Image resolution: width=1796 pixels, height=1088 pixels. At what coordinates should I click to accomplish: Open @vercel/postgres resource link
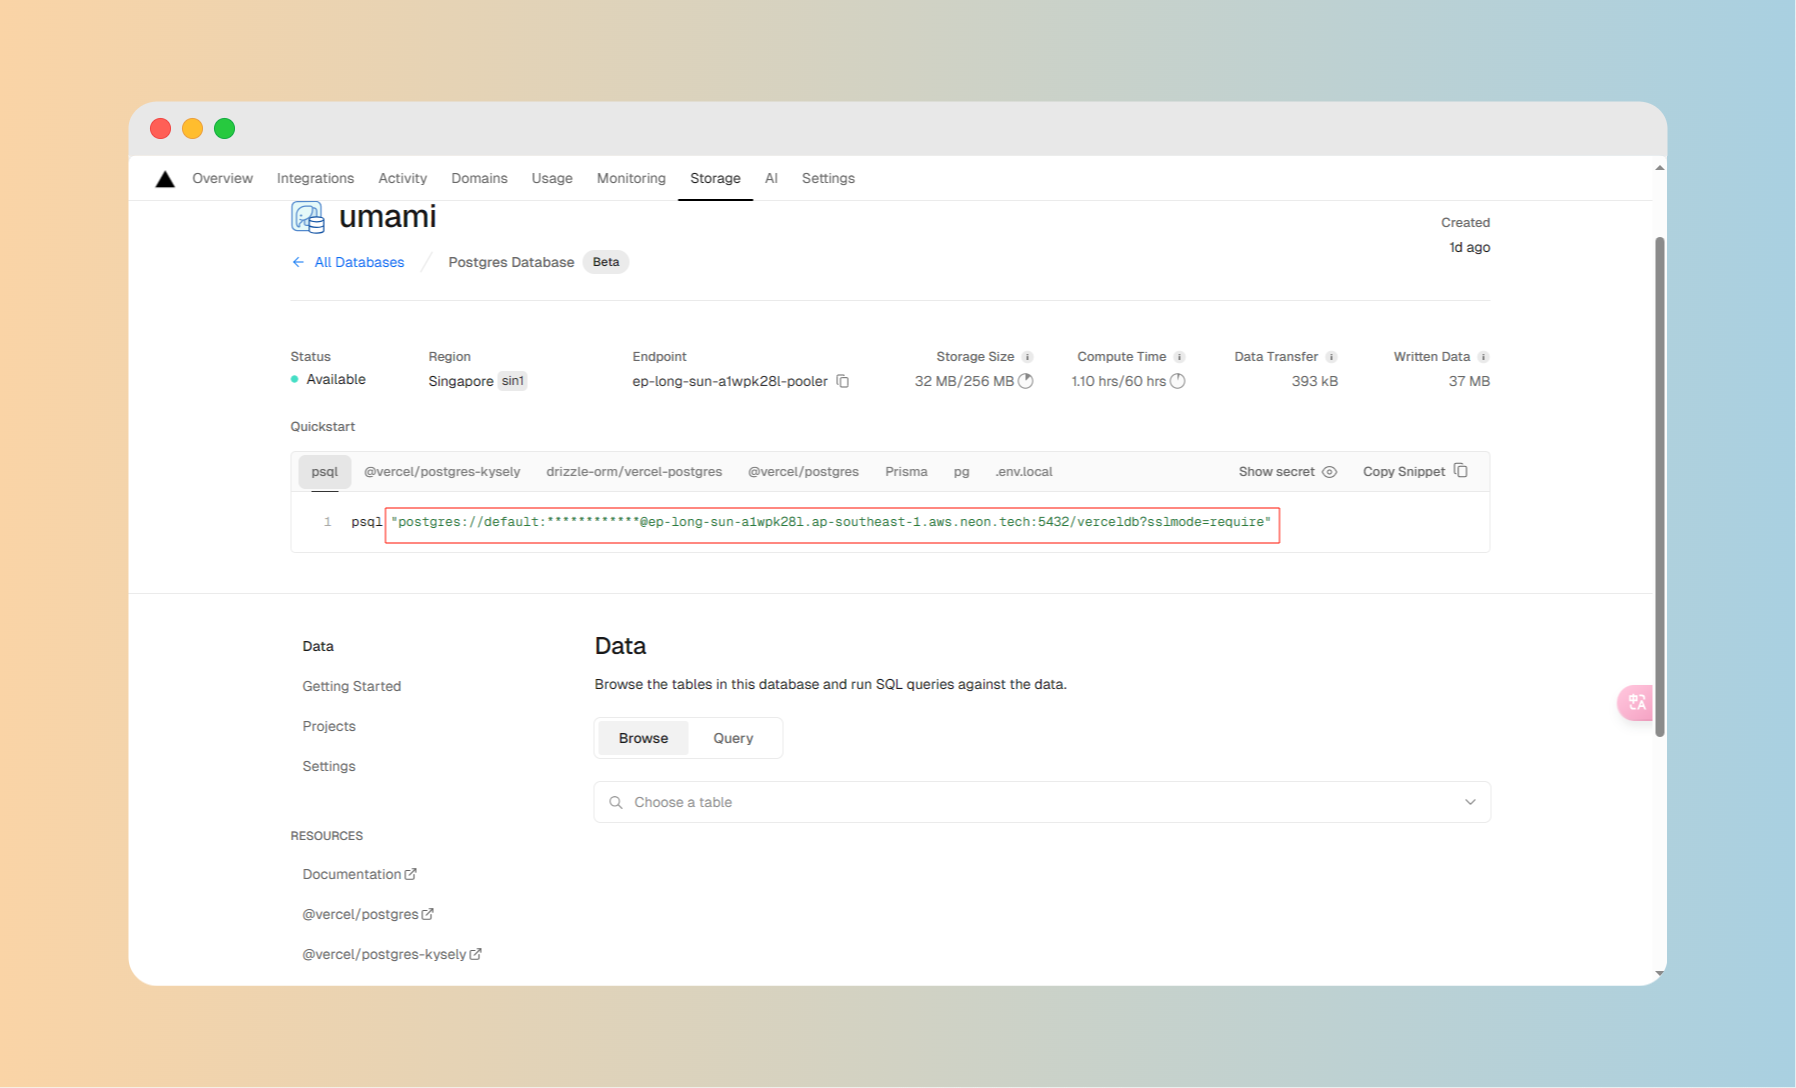(368, 914)
